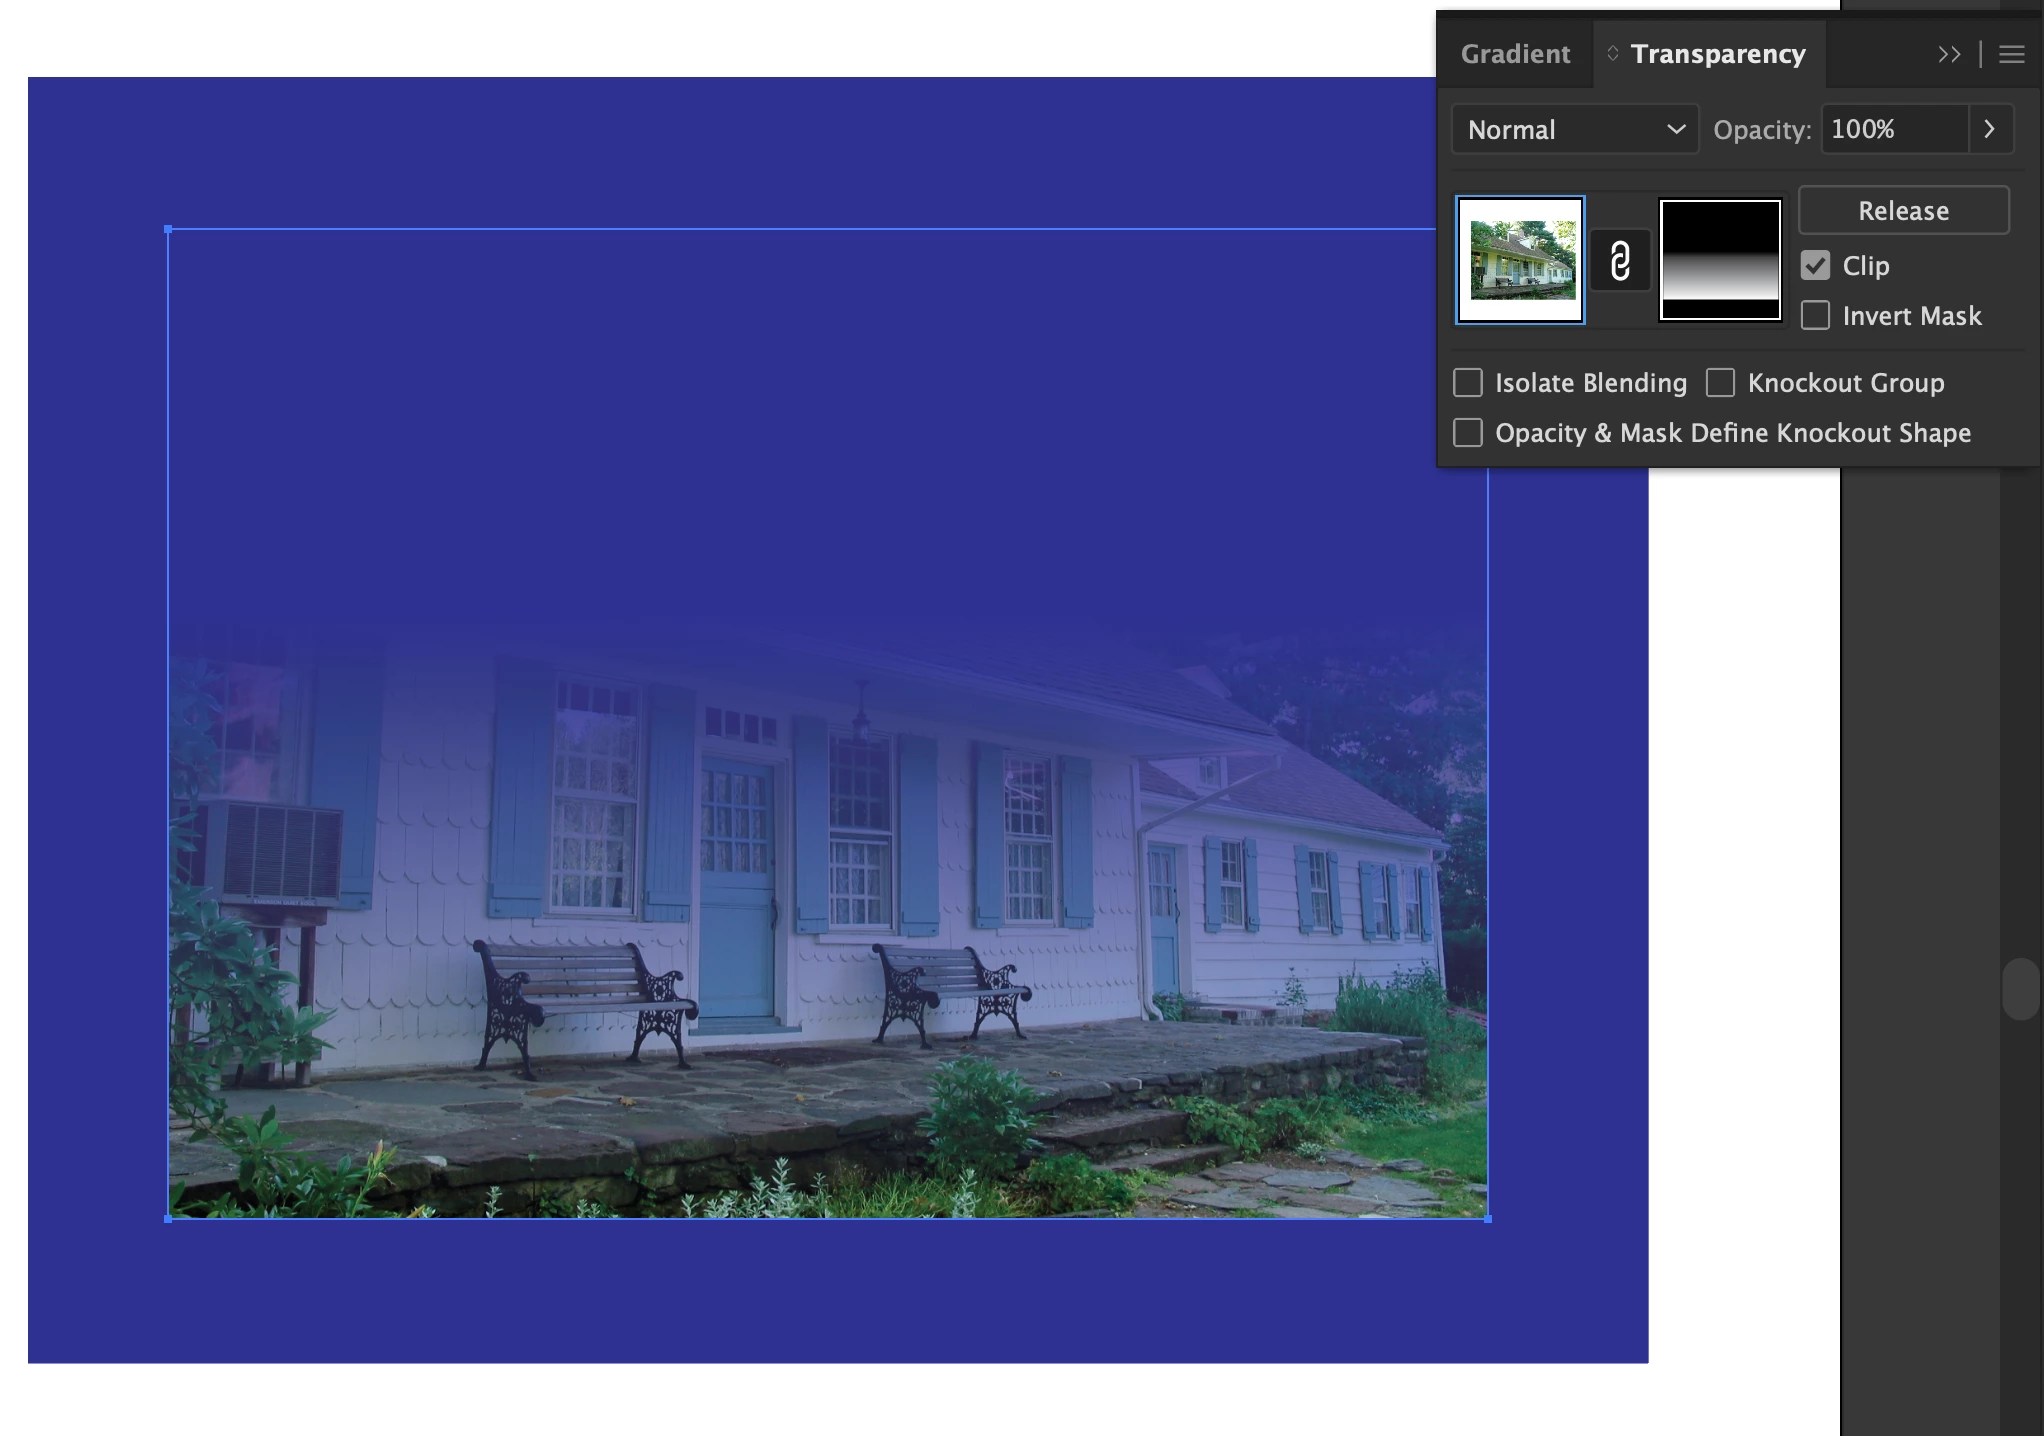Check the Knockout Group option
The height and width of the screenshot is (1436, 2044).
tap(1720, 383)
